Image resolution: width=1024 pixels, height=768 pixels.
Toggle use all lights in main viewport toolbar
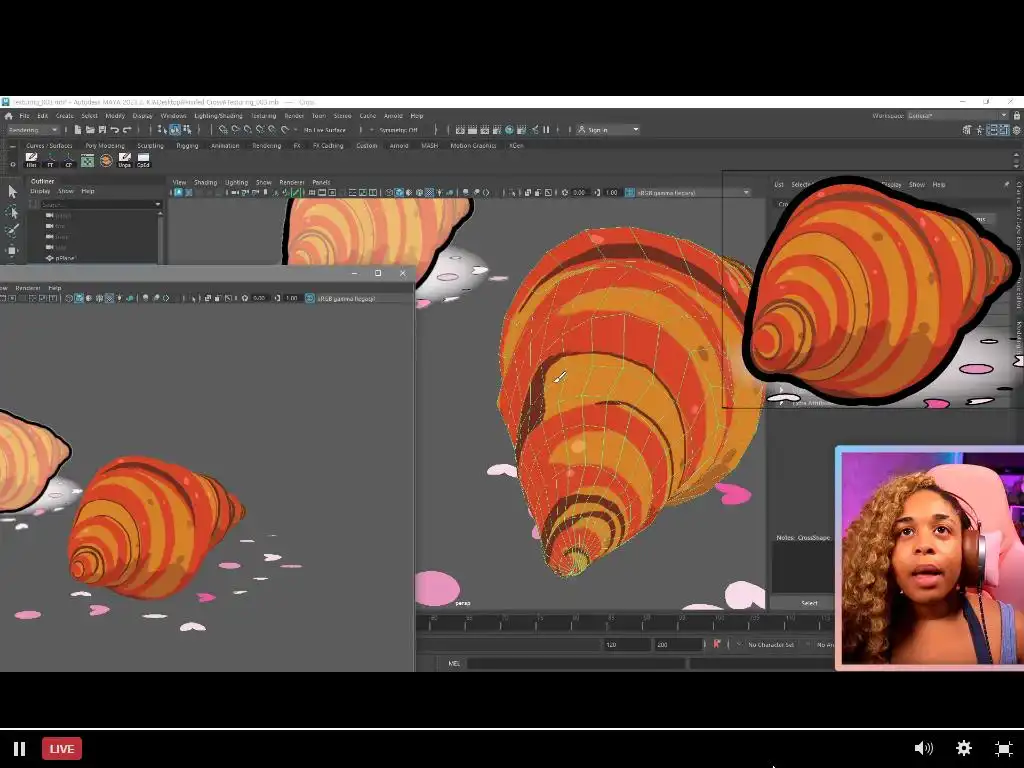coord(440,193)
